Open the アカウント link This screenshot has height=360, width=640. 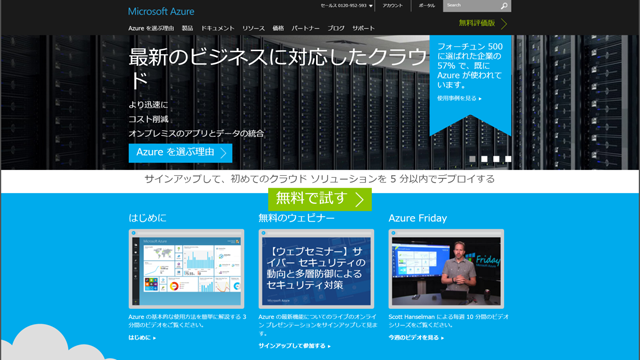coord(393,6)
